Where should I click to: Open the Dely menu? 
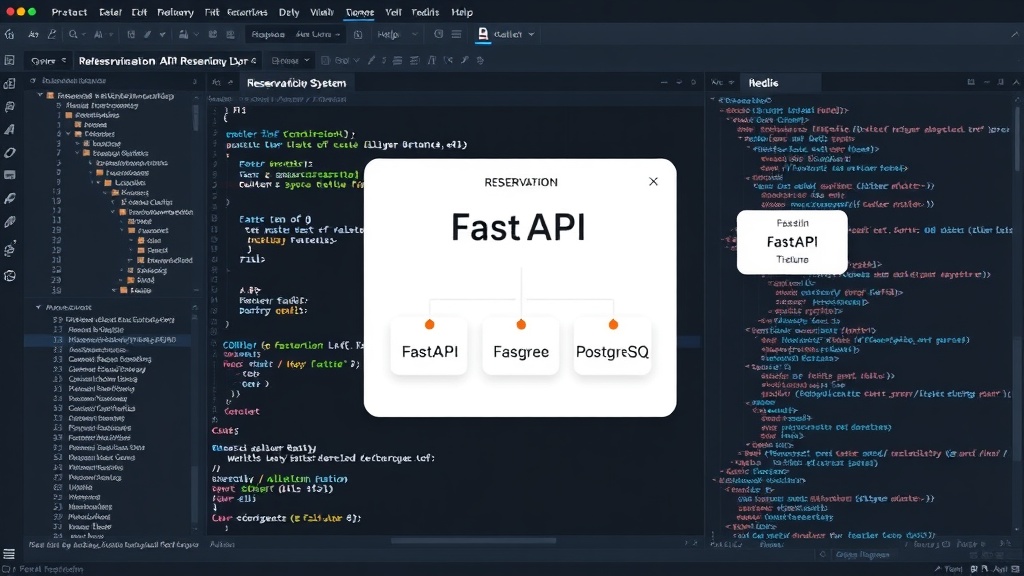289,12
